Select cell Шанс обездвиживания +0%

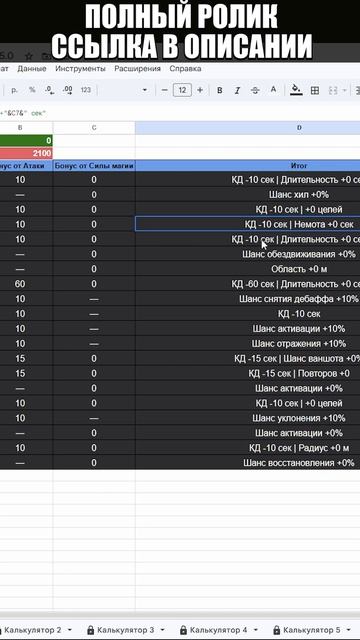click(x=248, y=254)
